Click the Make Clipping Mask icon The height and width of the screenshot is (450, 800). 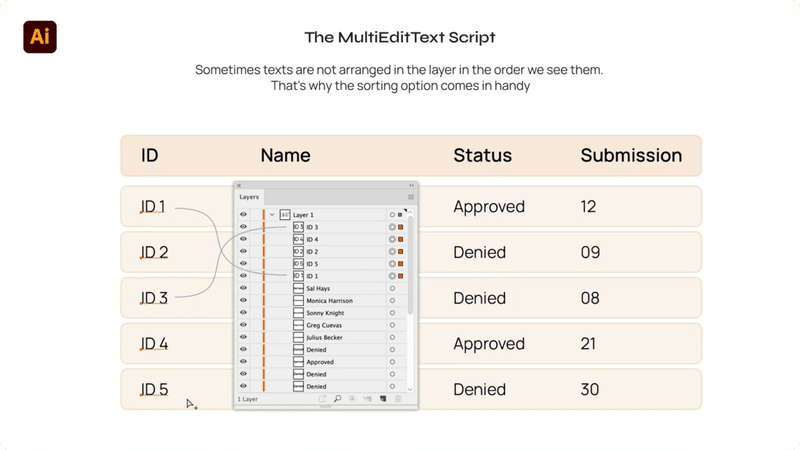pos(353,399)
